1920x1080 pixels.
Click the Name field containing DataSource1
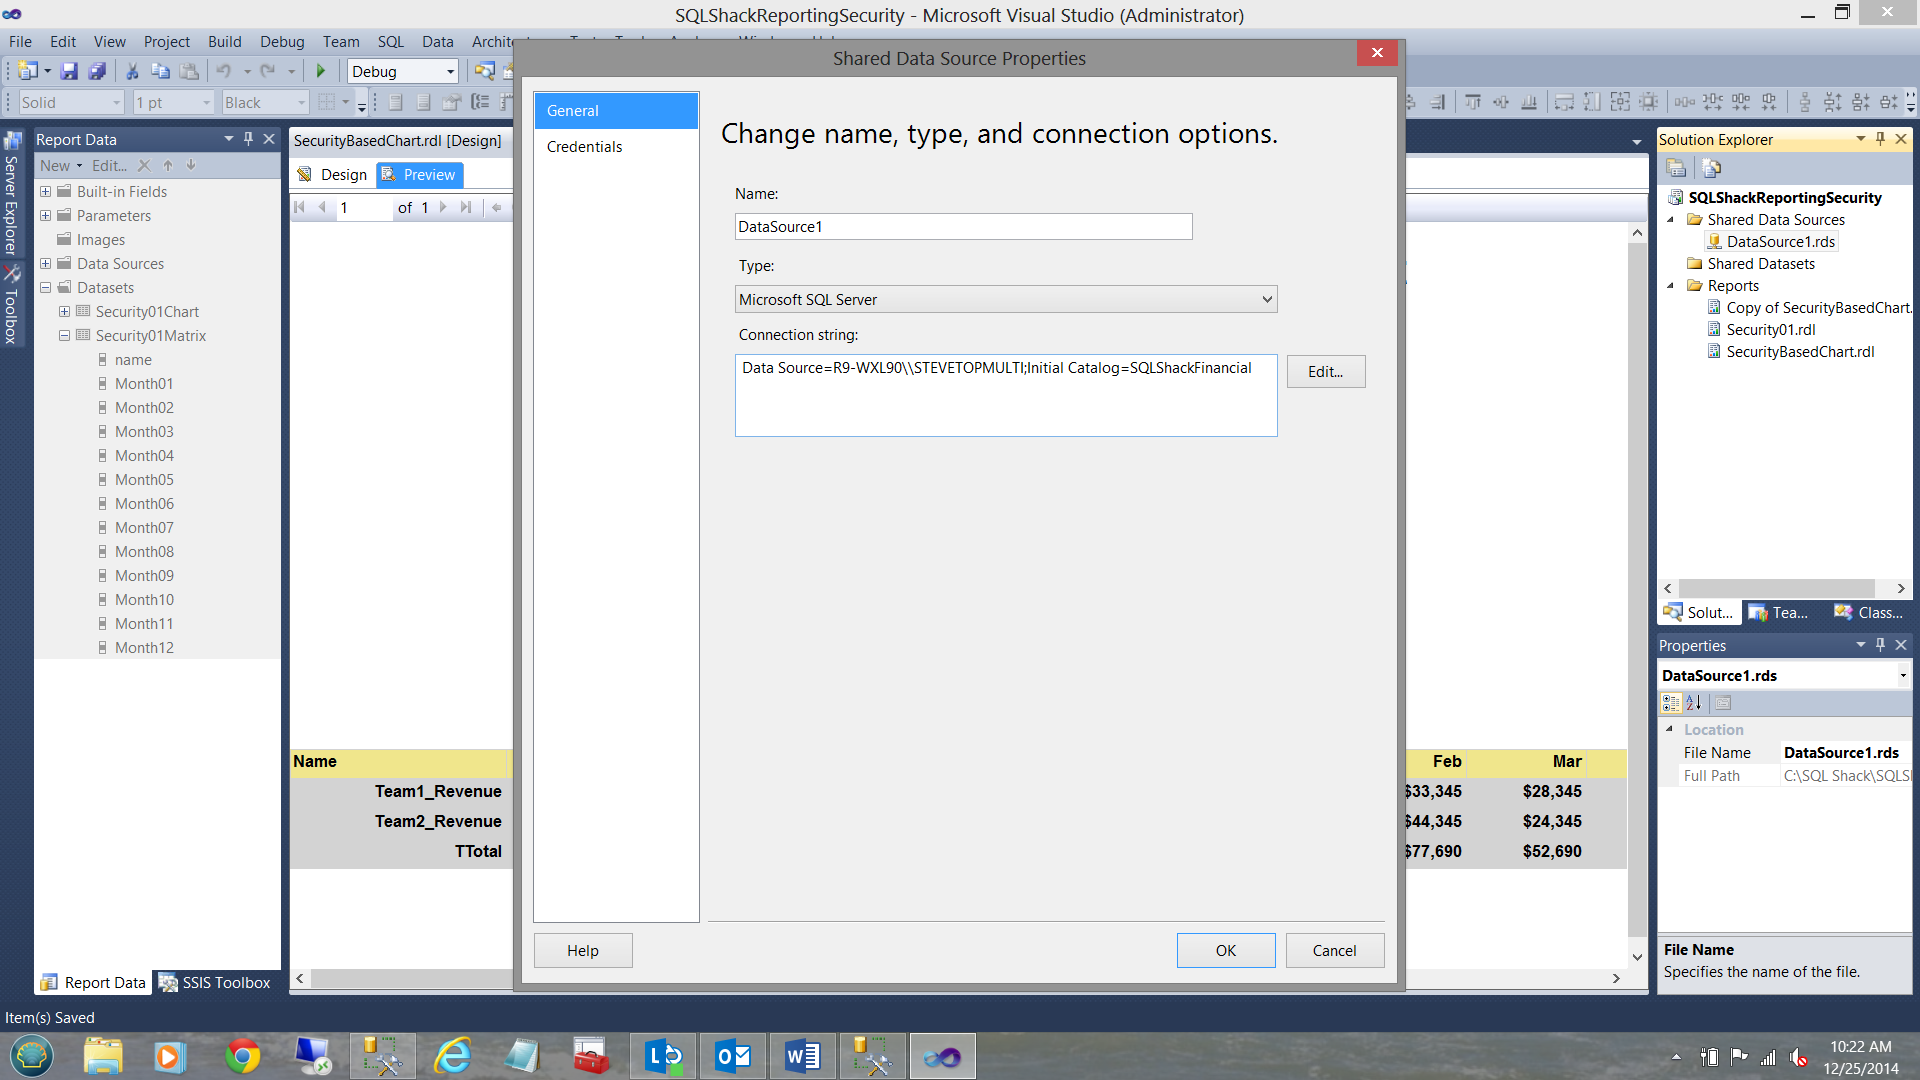[x=962, y=227]
